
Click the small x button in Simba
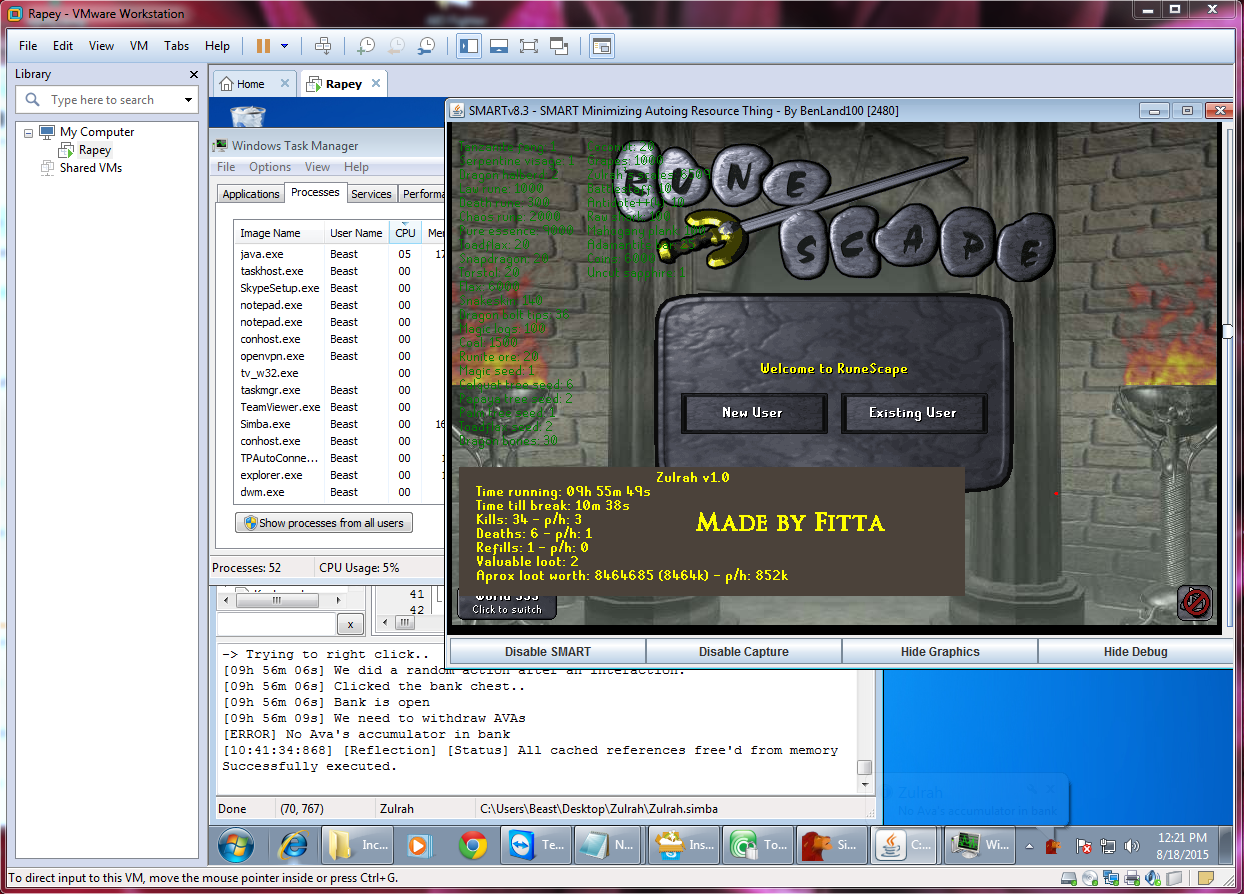tap(350, 625)
